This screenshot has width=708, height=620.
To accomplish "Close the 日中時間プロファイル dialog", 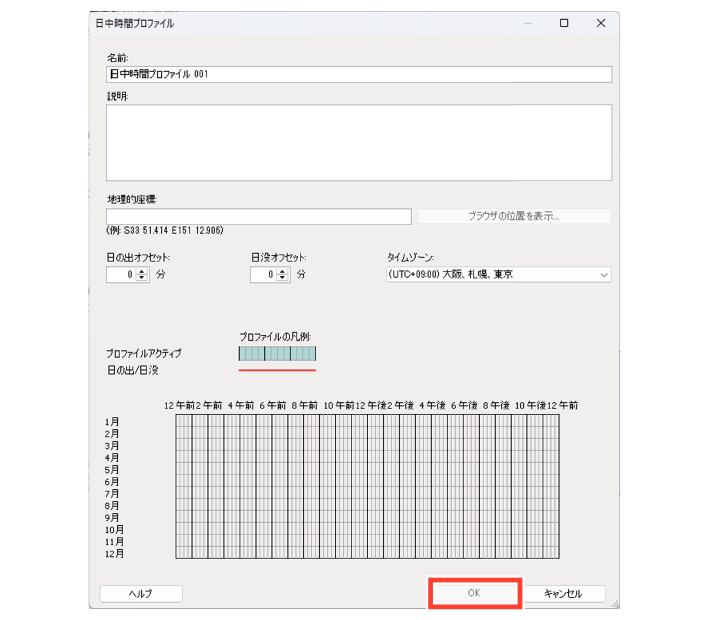I will tap(600, 23).
